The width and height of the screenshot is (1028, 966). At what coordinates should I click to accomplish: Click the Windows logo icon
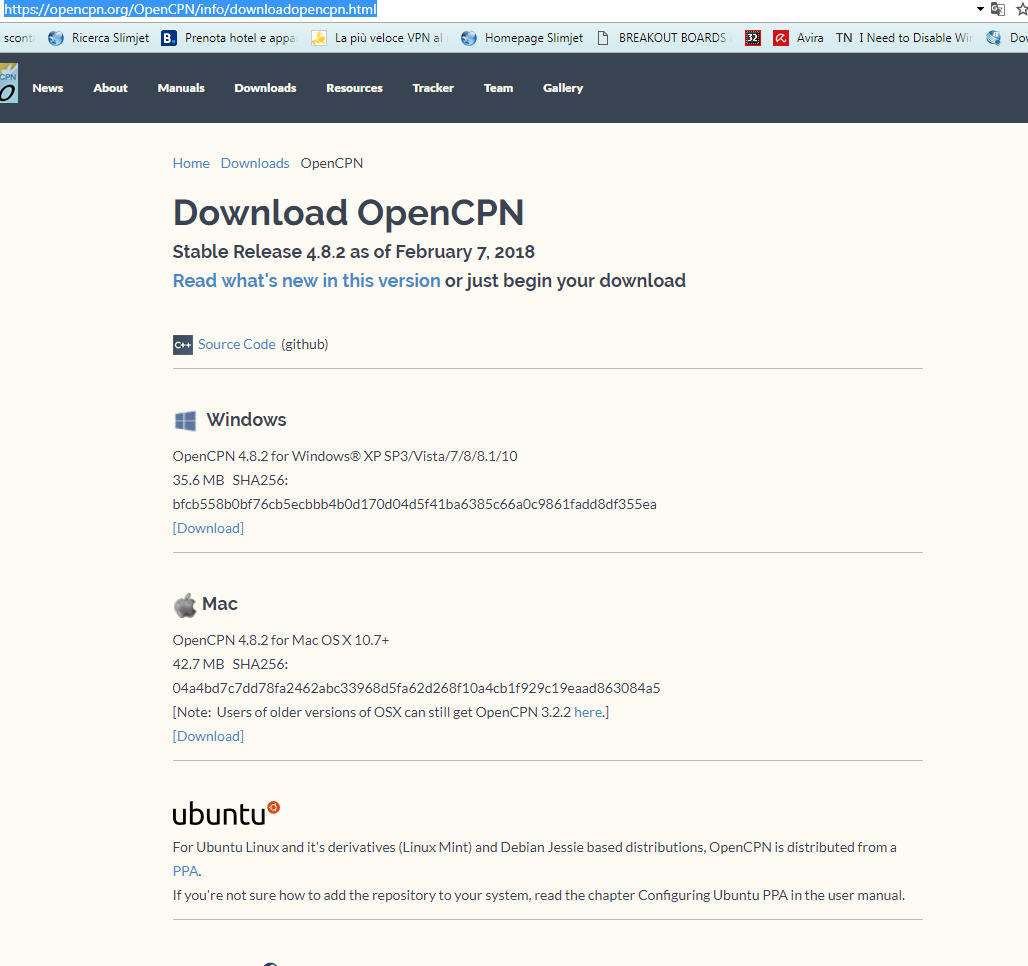tap(186, 420)
